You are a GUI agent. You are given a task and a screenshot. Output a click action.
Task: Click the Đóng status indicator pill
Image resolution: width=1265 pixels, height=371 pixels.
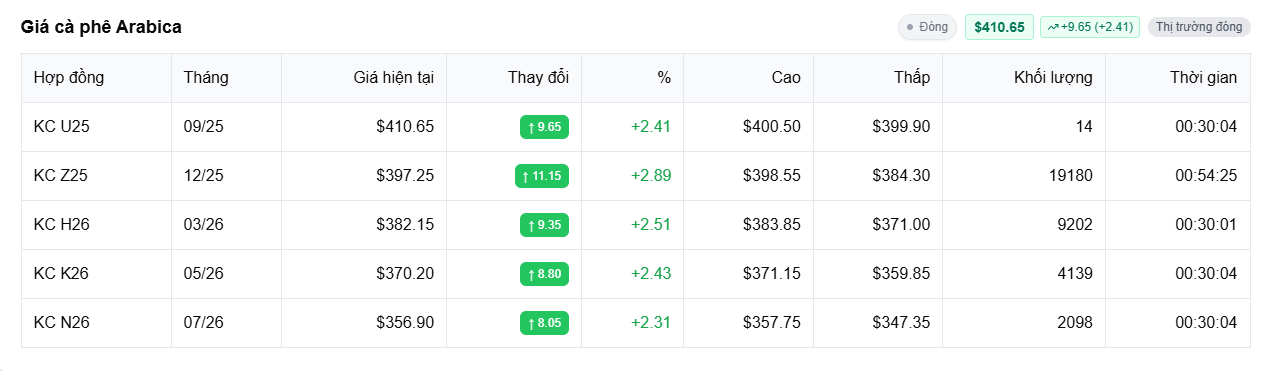pos(927,27)
